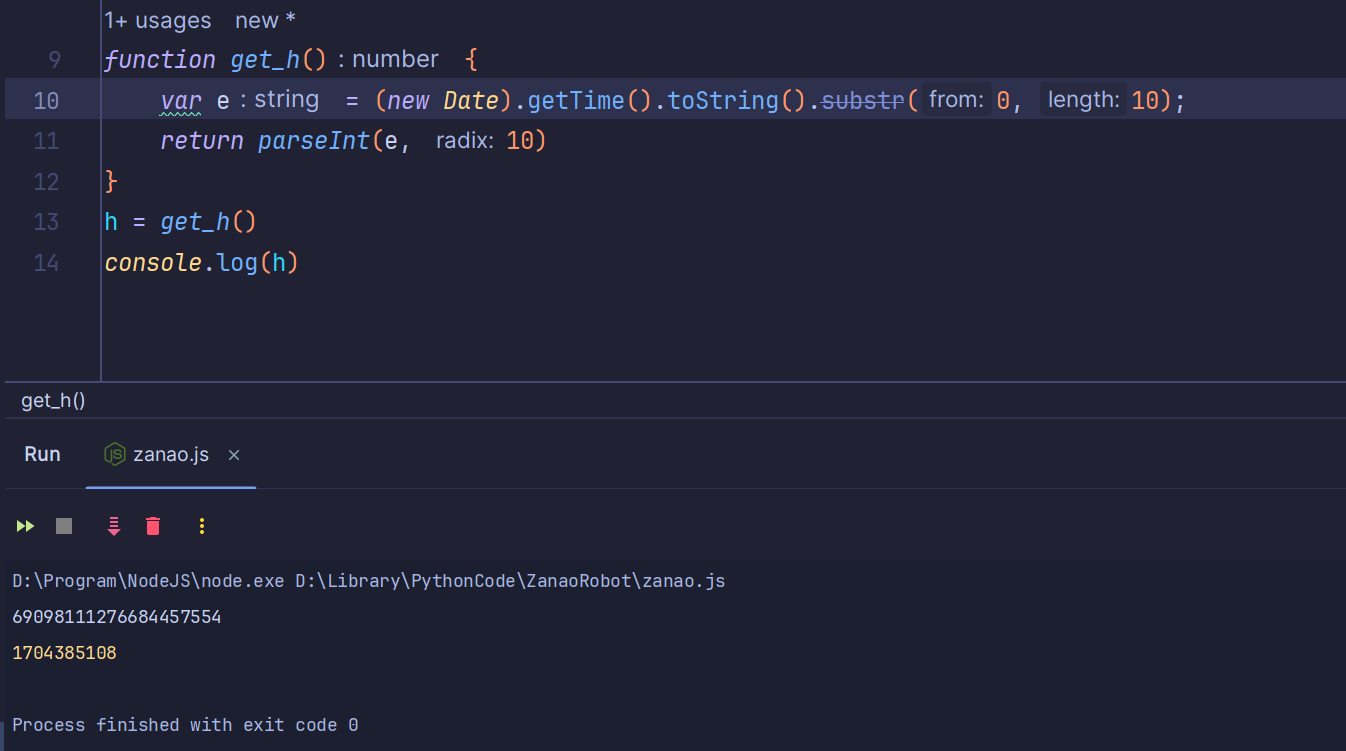Select the zanao.js run tab
Viewport: 1346px width, 751px height.
click(171, 454)
